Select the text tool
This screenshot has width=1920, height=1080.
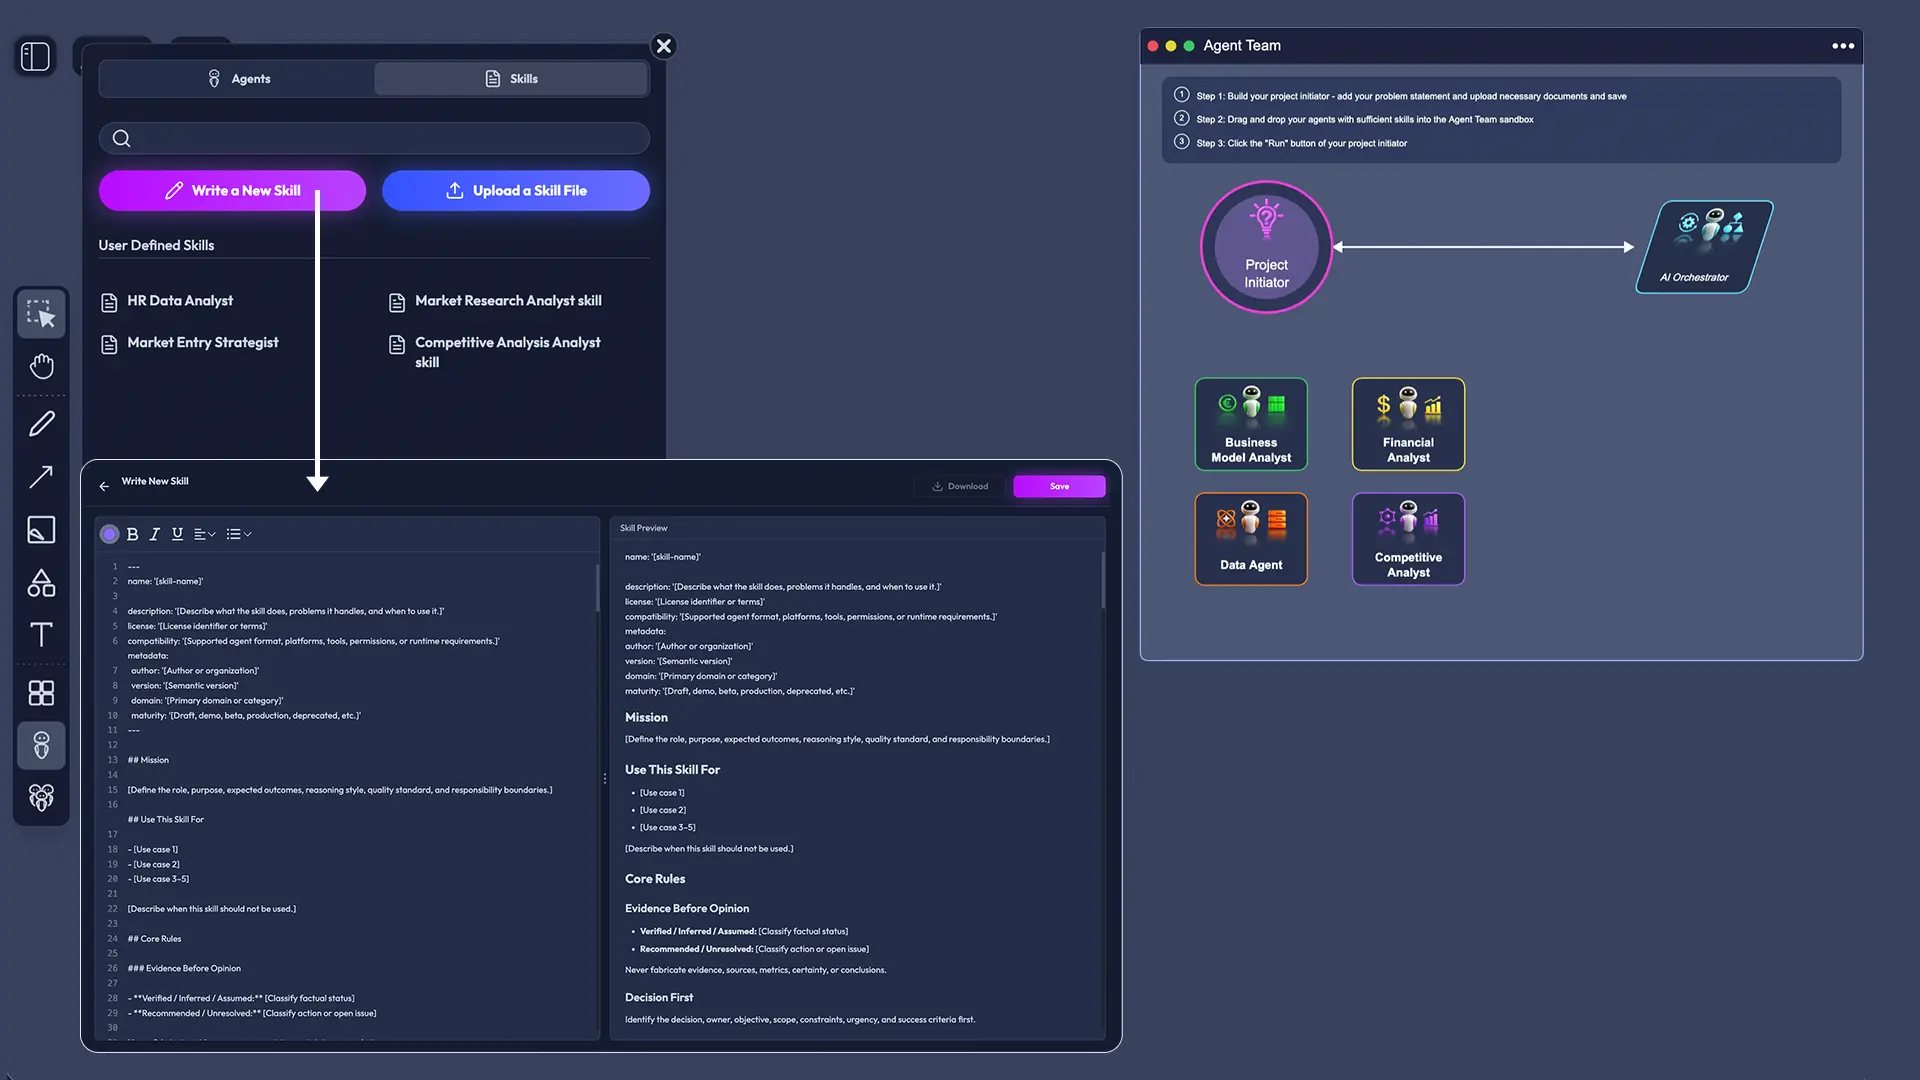point(41,634)
